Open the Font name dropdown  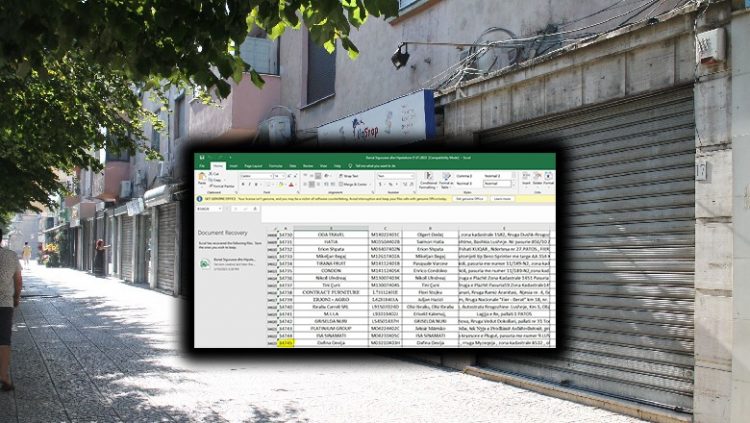[x=271, y=176]
